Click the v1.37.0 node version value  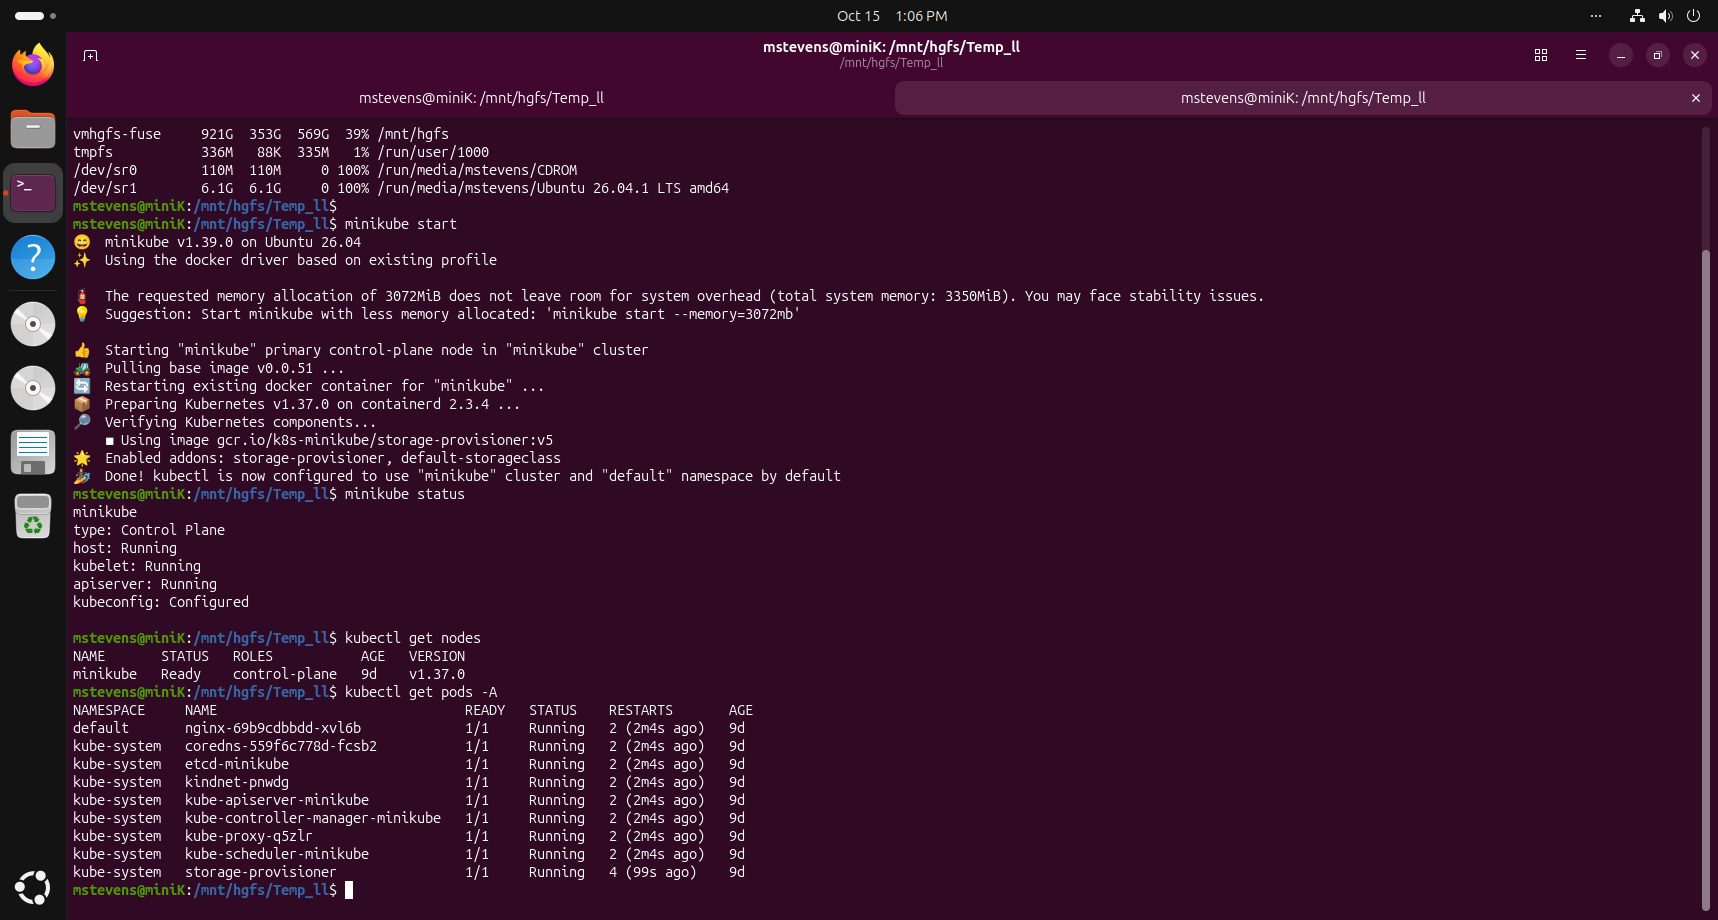pos(437,674)
